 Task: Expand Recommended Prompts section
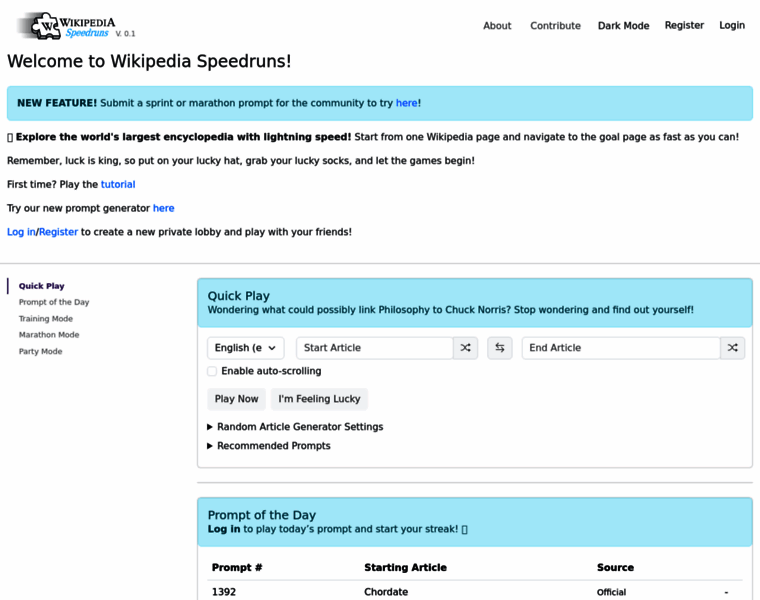tap(273, 446)
